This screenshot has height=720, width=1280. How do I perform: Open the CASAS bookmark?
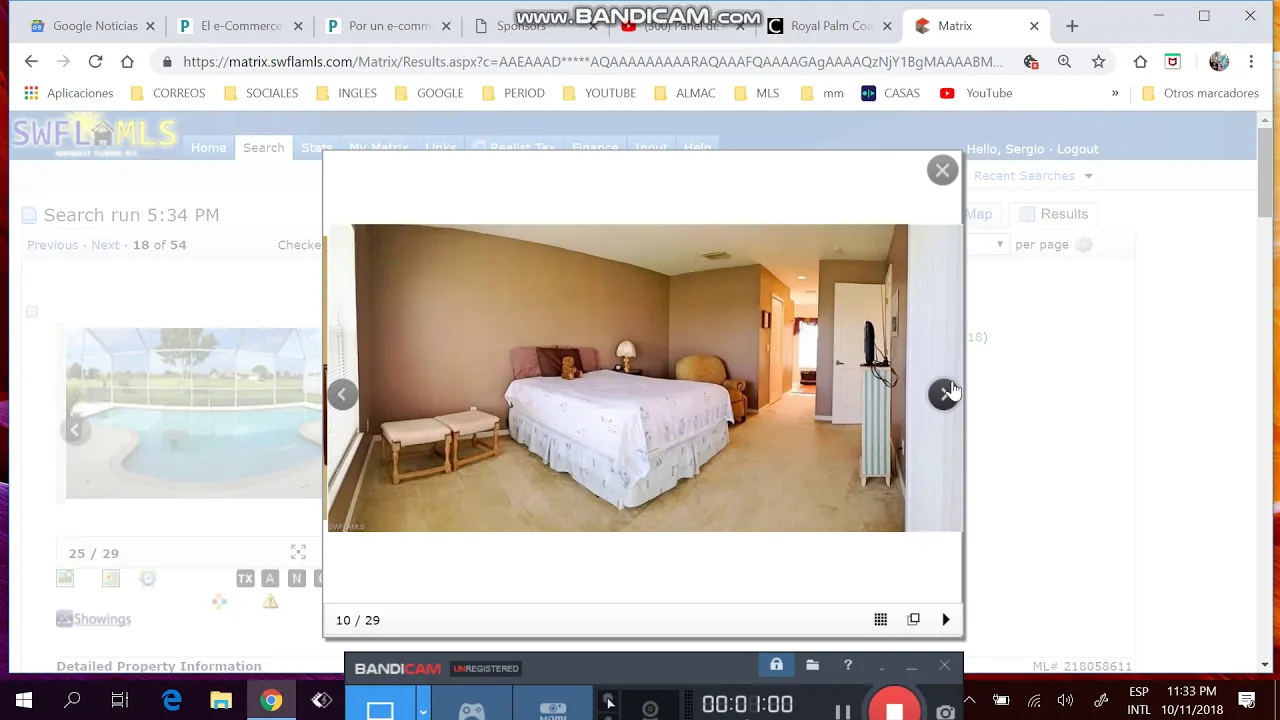[890, 93]
